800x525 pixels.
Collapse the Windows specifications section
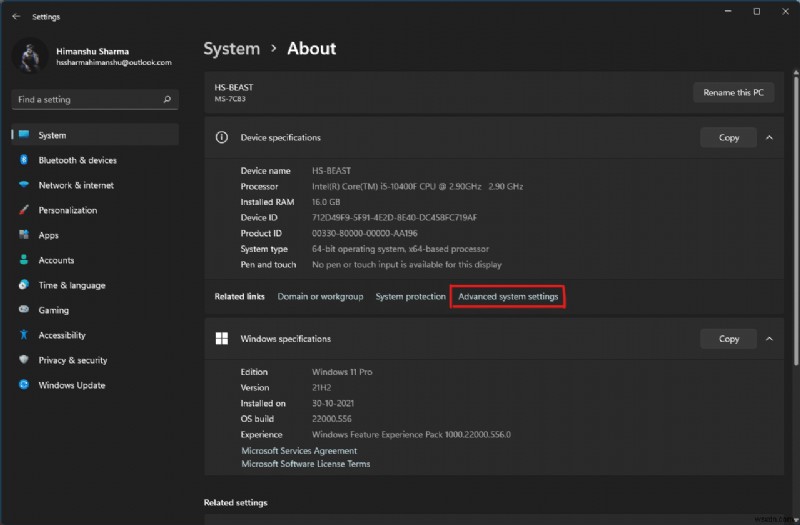click(769, 339)
